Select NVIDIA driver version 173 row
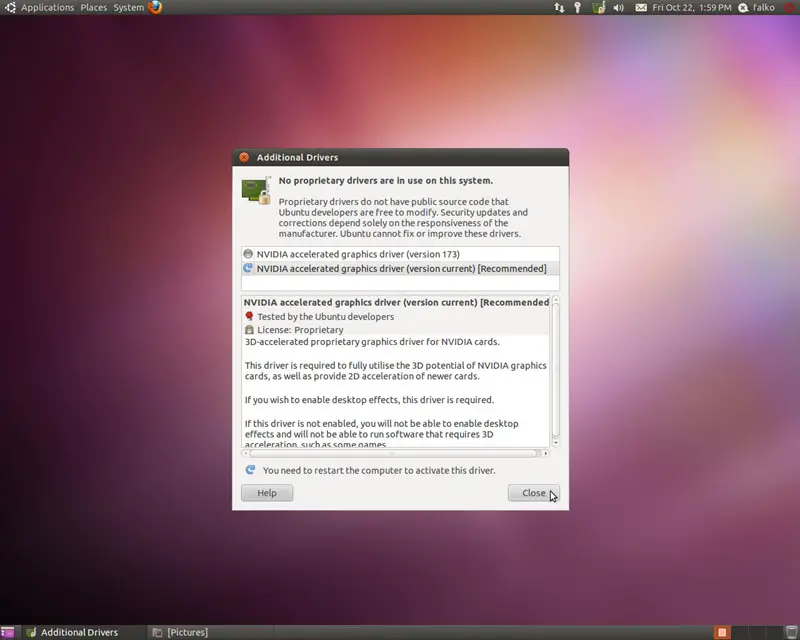 tap(400, 254)
